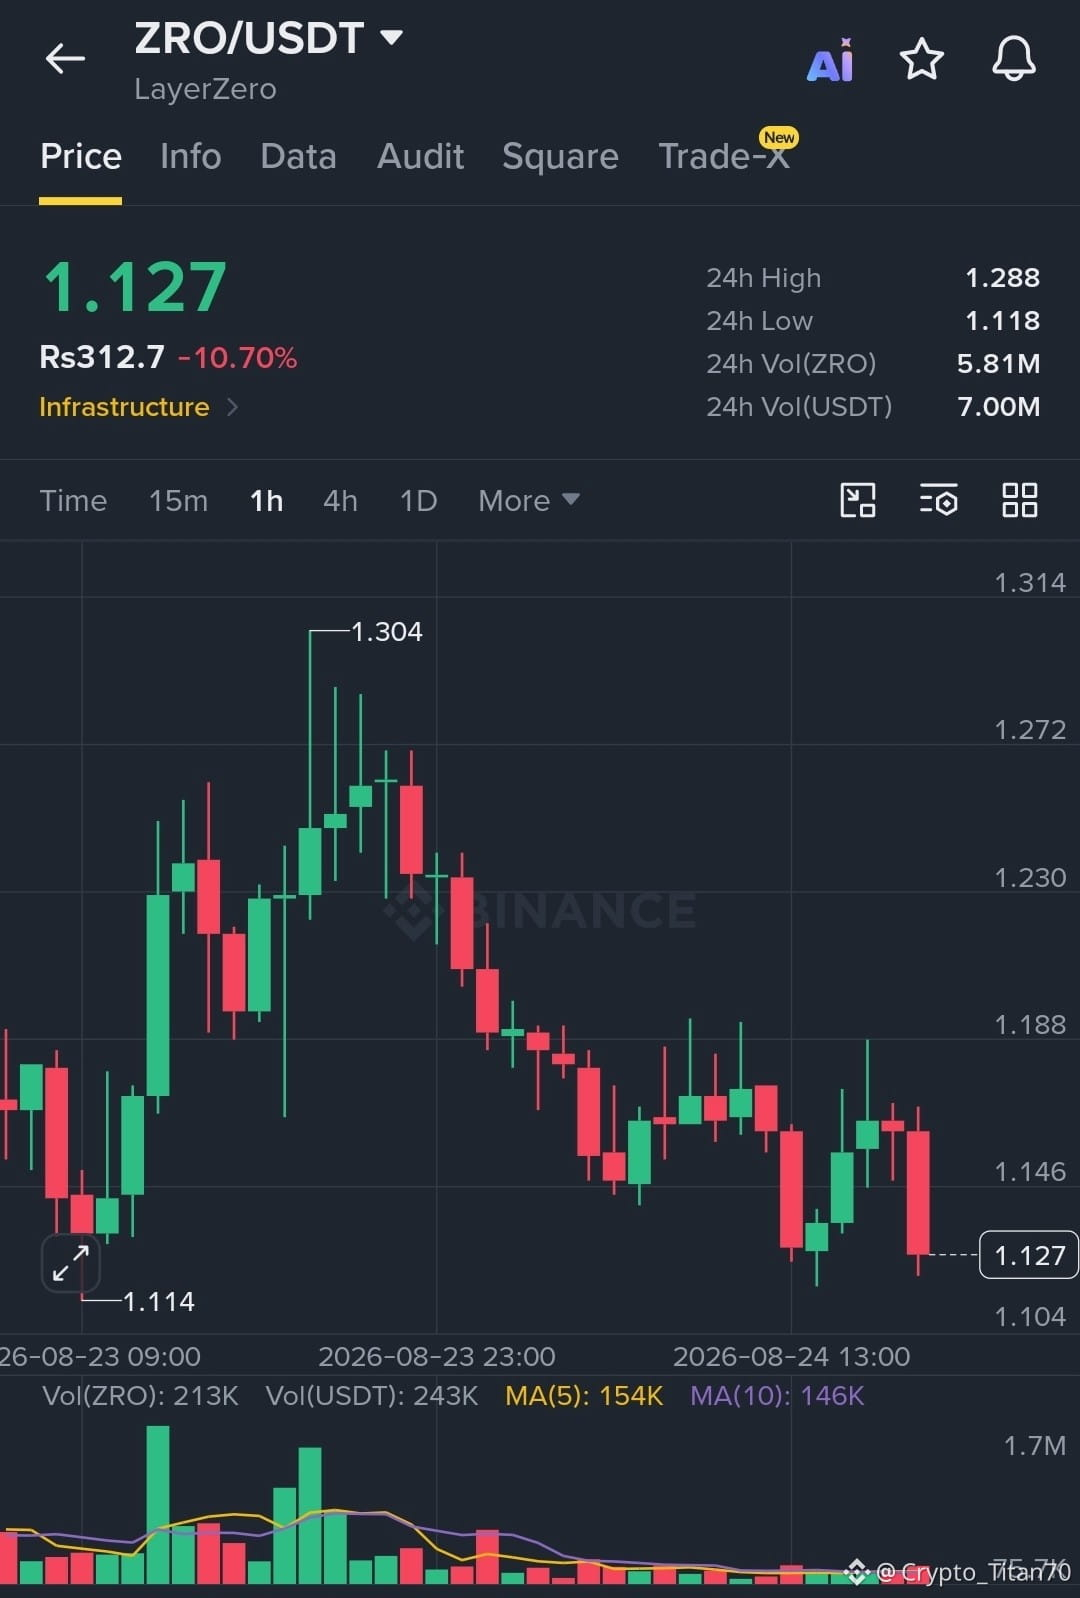
Task: Tap the 24h Vol(ZRO) value 5.81M
Action: pyautogui.click(x=998, y=364)
